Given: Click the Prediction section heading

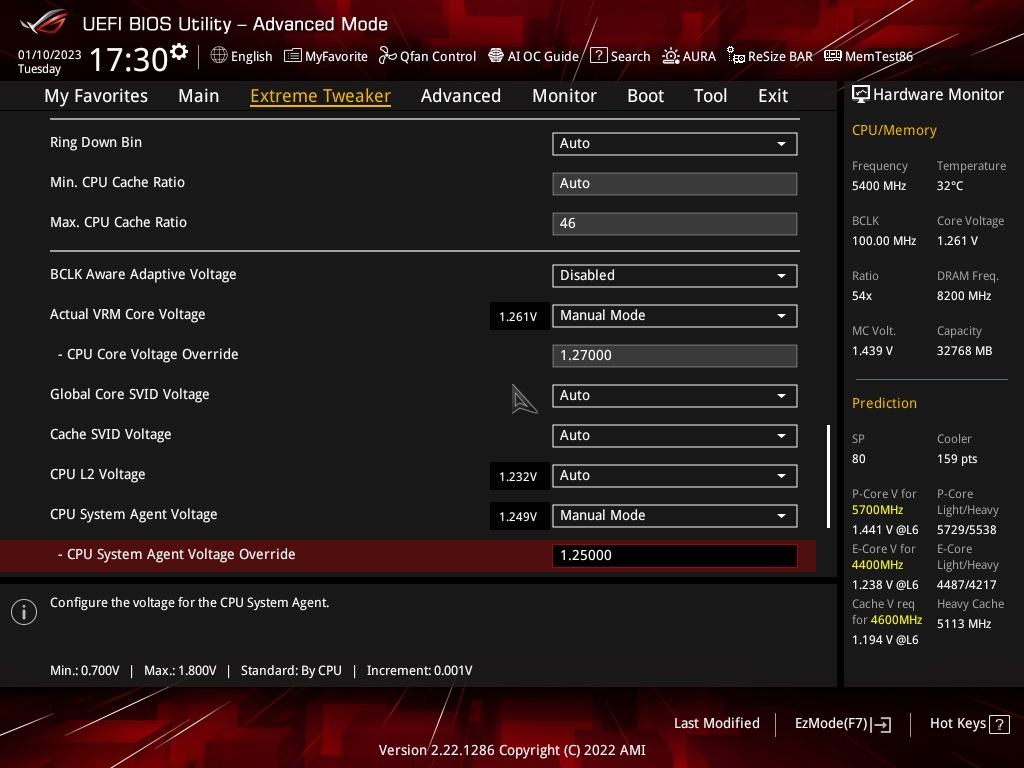Looking at the screenshot, I should [884, 403].
